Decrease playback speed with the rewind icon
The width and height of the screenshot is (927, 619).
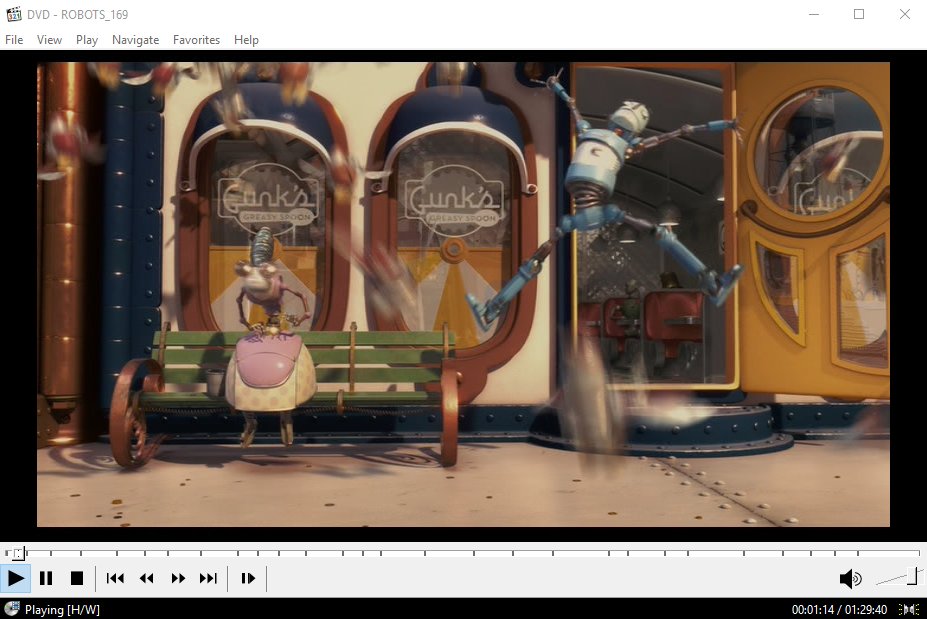click(x=146, y=578)
